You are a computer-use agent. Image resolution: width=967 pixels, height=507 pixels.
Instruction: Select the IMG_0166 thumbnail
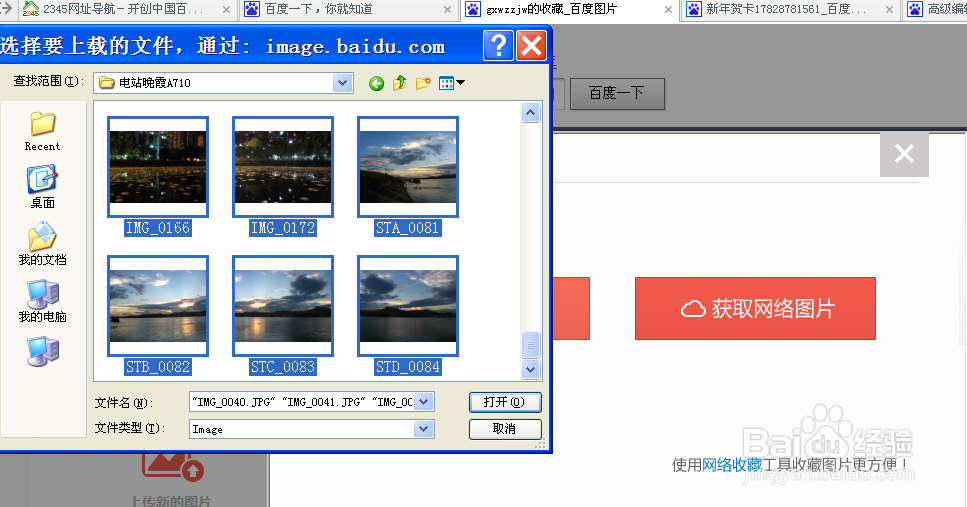click(158, 167)
